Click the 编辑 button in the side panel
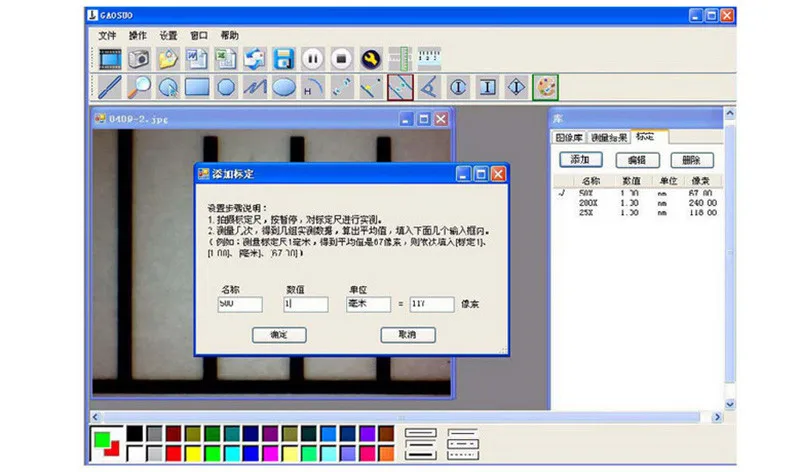The image size is (800, 472). coord(637,160)
